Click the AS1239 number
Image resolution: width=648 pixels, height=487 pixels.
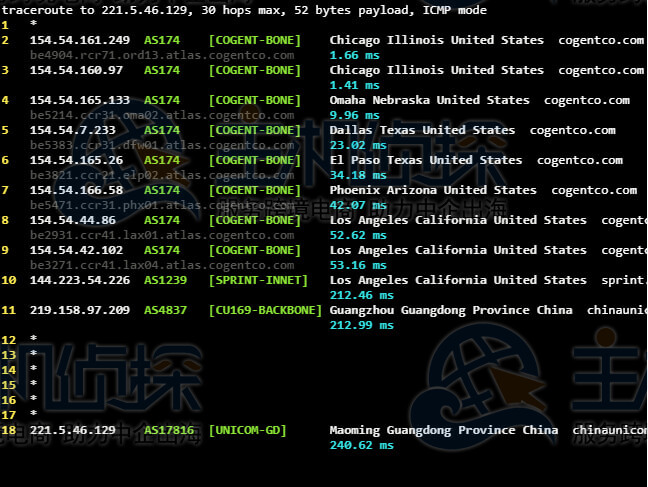165,280
